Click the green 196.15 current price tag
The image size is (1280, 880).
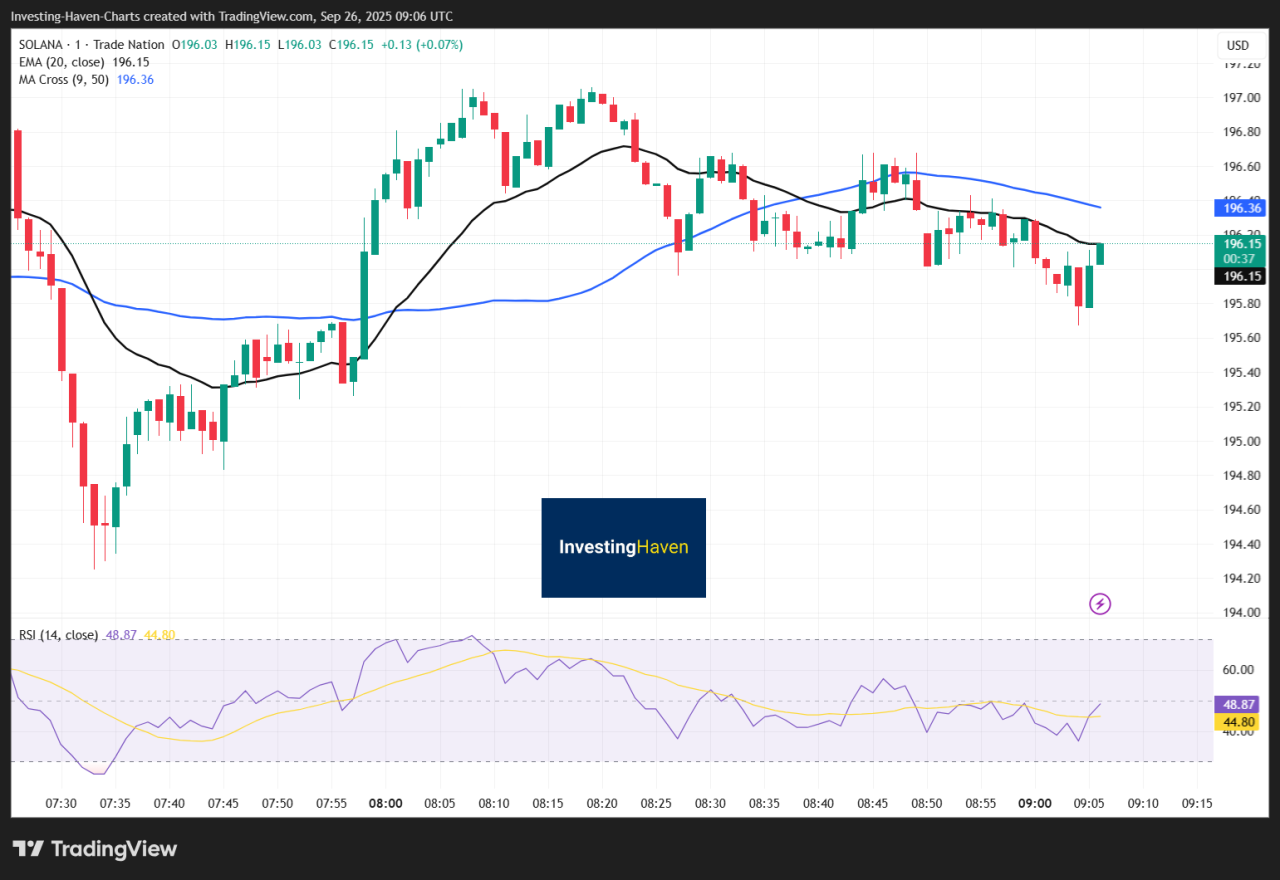point(1237,244)
